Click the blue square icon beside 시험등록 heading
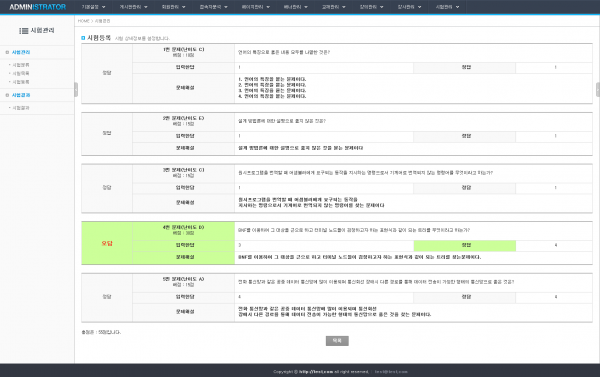The width and height of the screenshot is (600, 377). pyautogui.click(x=83, y=38)
